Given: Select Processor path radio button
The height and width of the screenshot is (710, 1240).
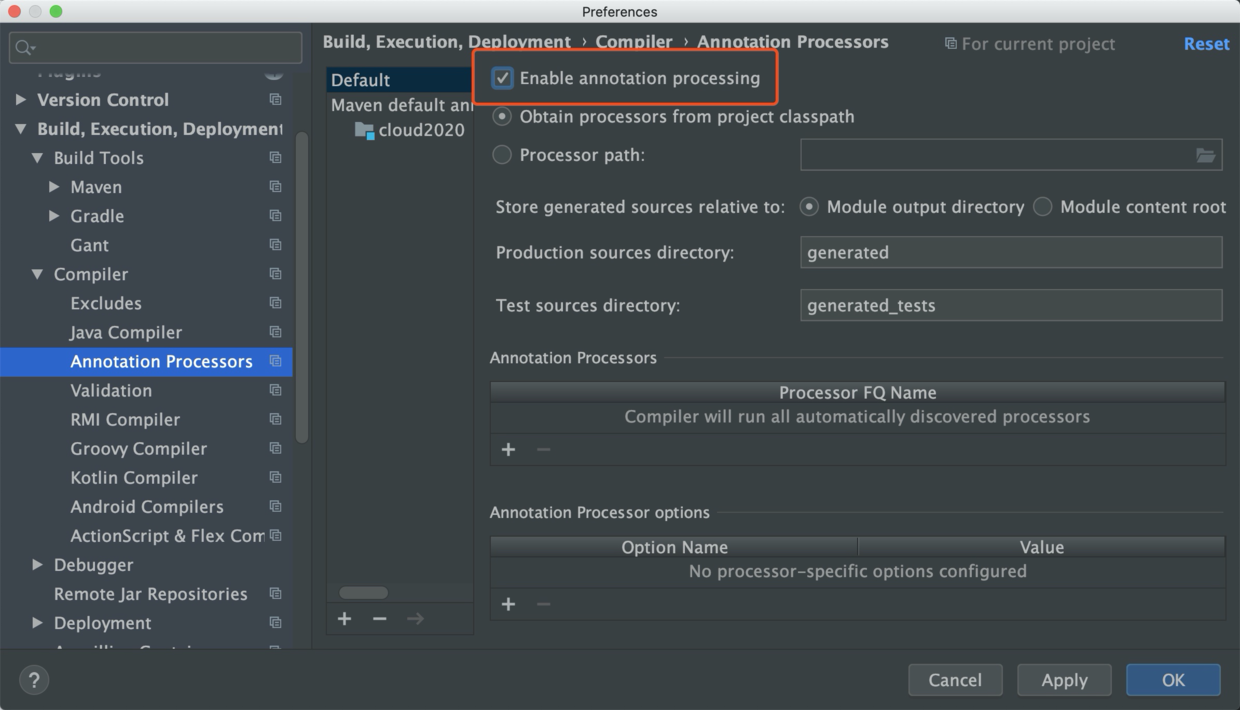Looking at the screenshot, I should pos(502,155).
